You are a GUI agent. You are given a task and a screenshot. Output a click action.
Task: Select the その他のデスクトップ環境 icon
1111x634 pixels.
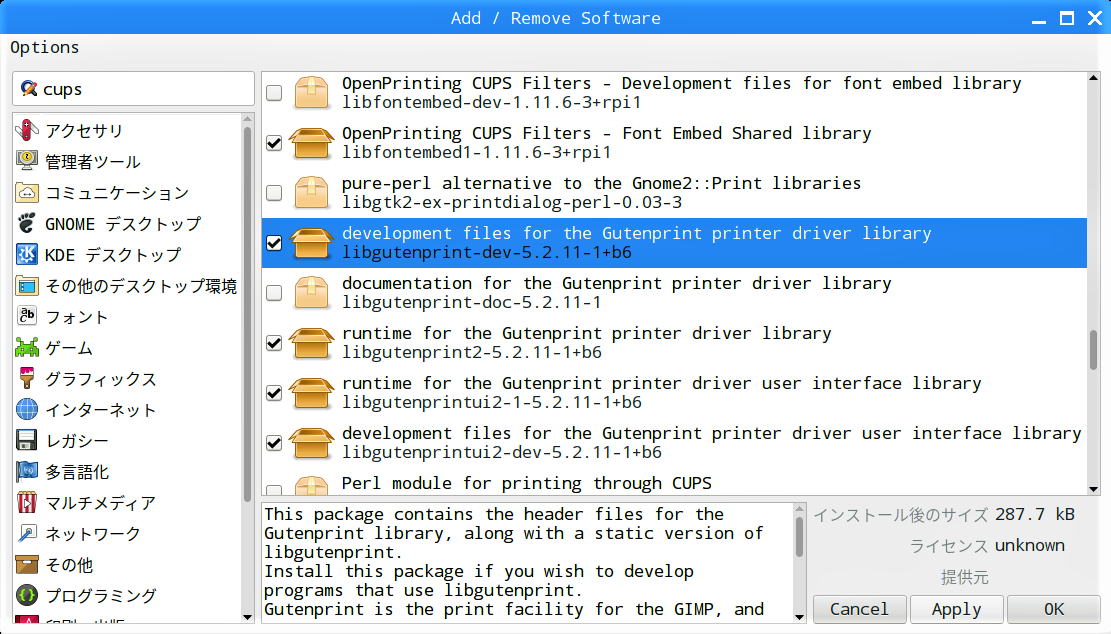tap(27, 285)
